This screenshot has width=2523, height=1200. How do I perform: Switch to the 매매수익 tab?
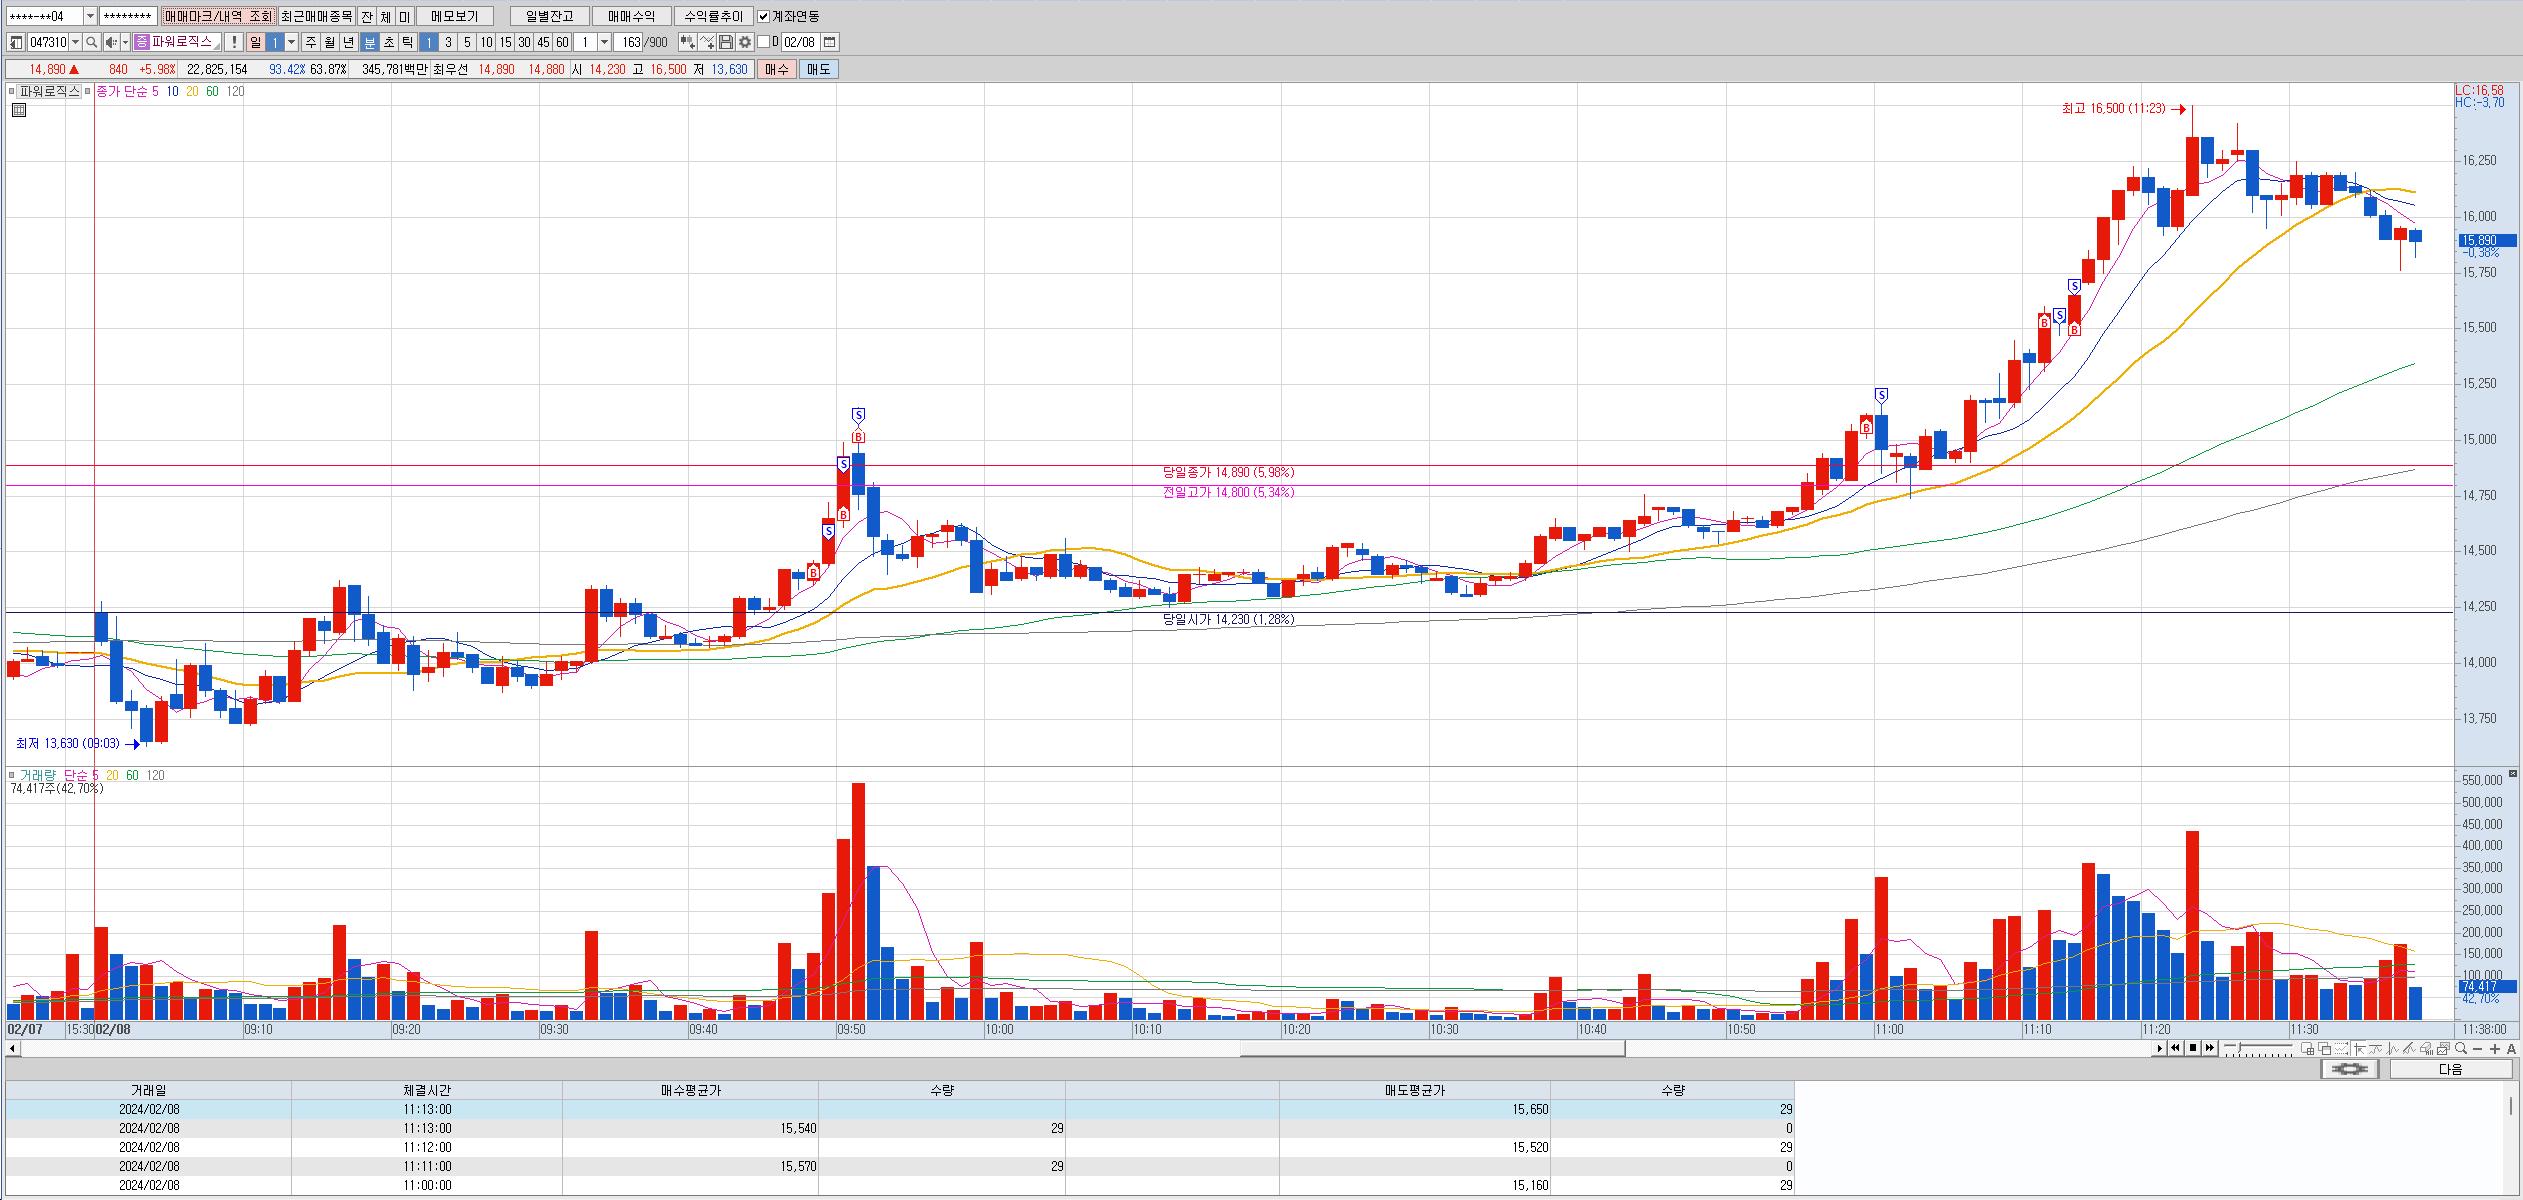tap(631, 17)
